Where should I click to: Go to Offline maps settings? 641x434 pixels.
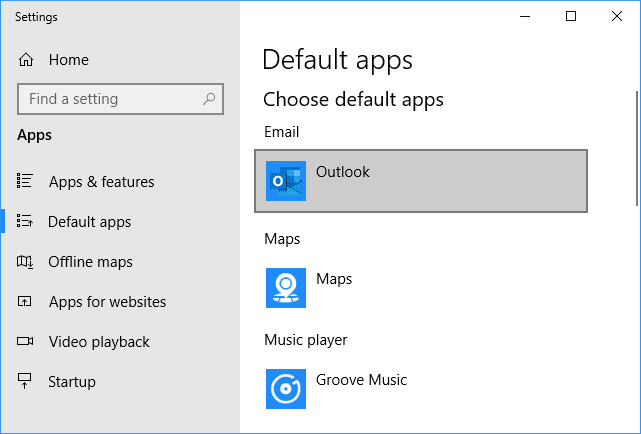[90, 262]
